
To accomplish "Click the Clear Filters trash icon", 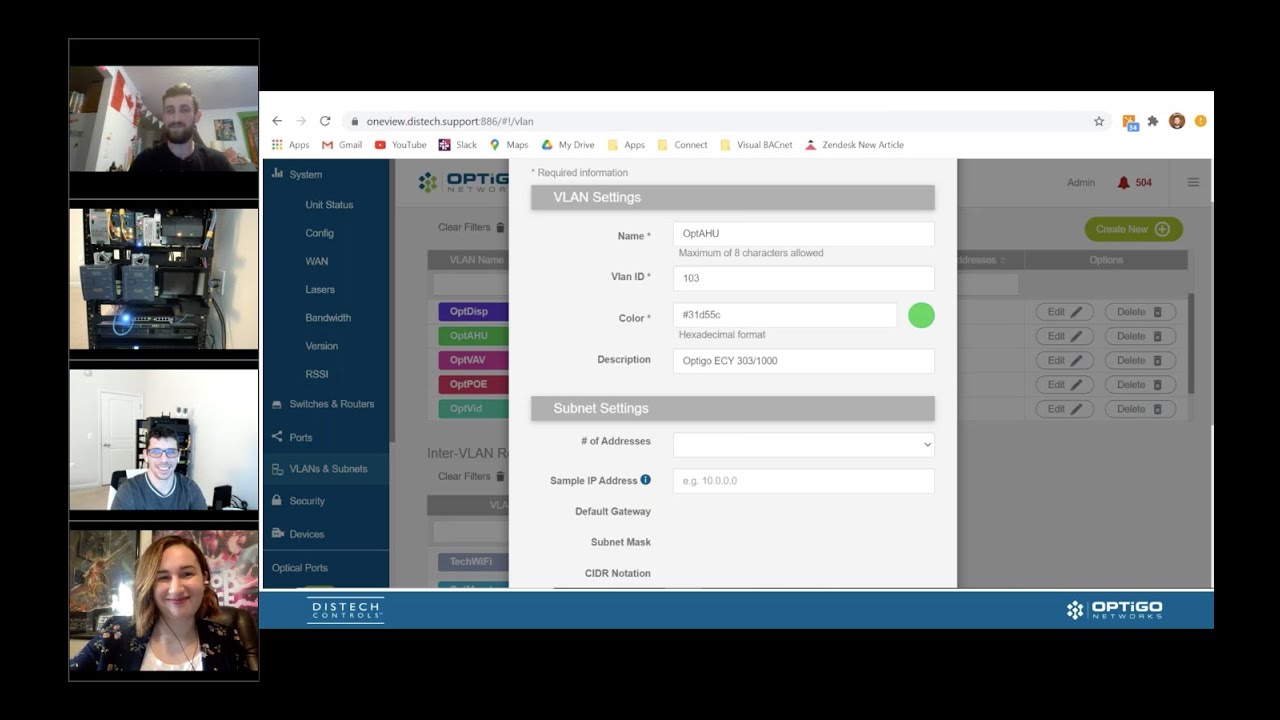I will click(500, 228).
